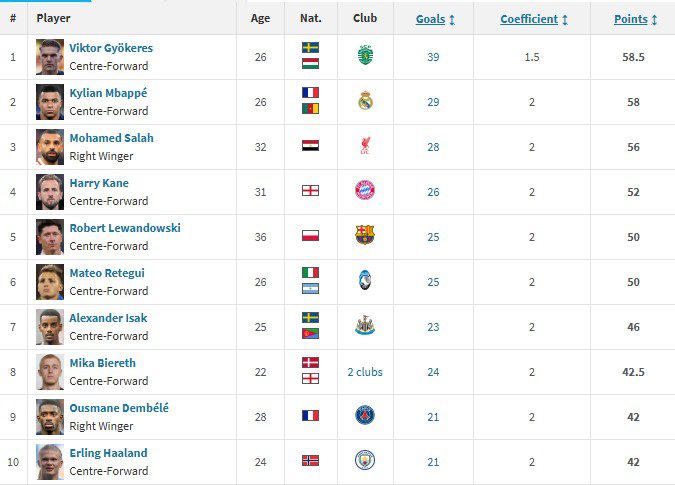This screenshot has width=675, height=485.
Task: Open Viktor Gyökeres player profile
Action: (x=111, y=48)
